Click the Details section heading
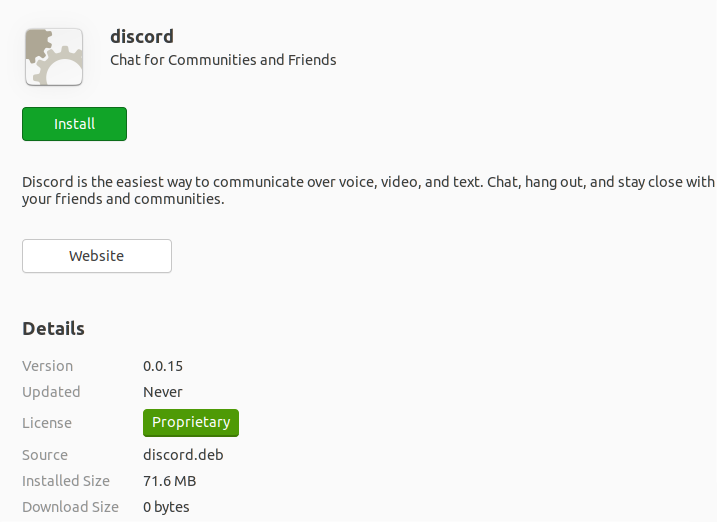 click(53, 329)
